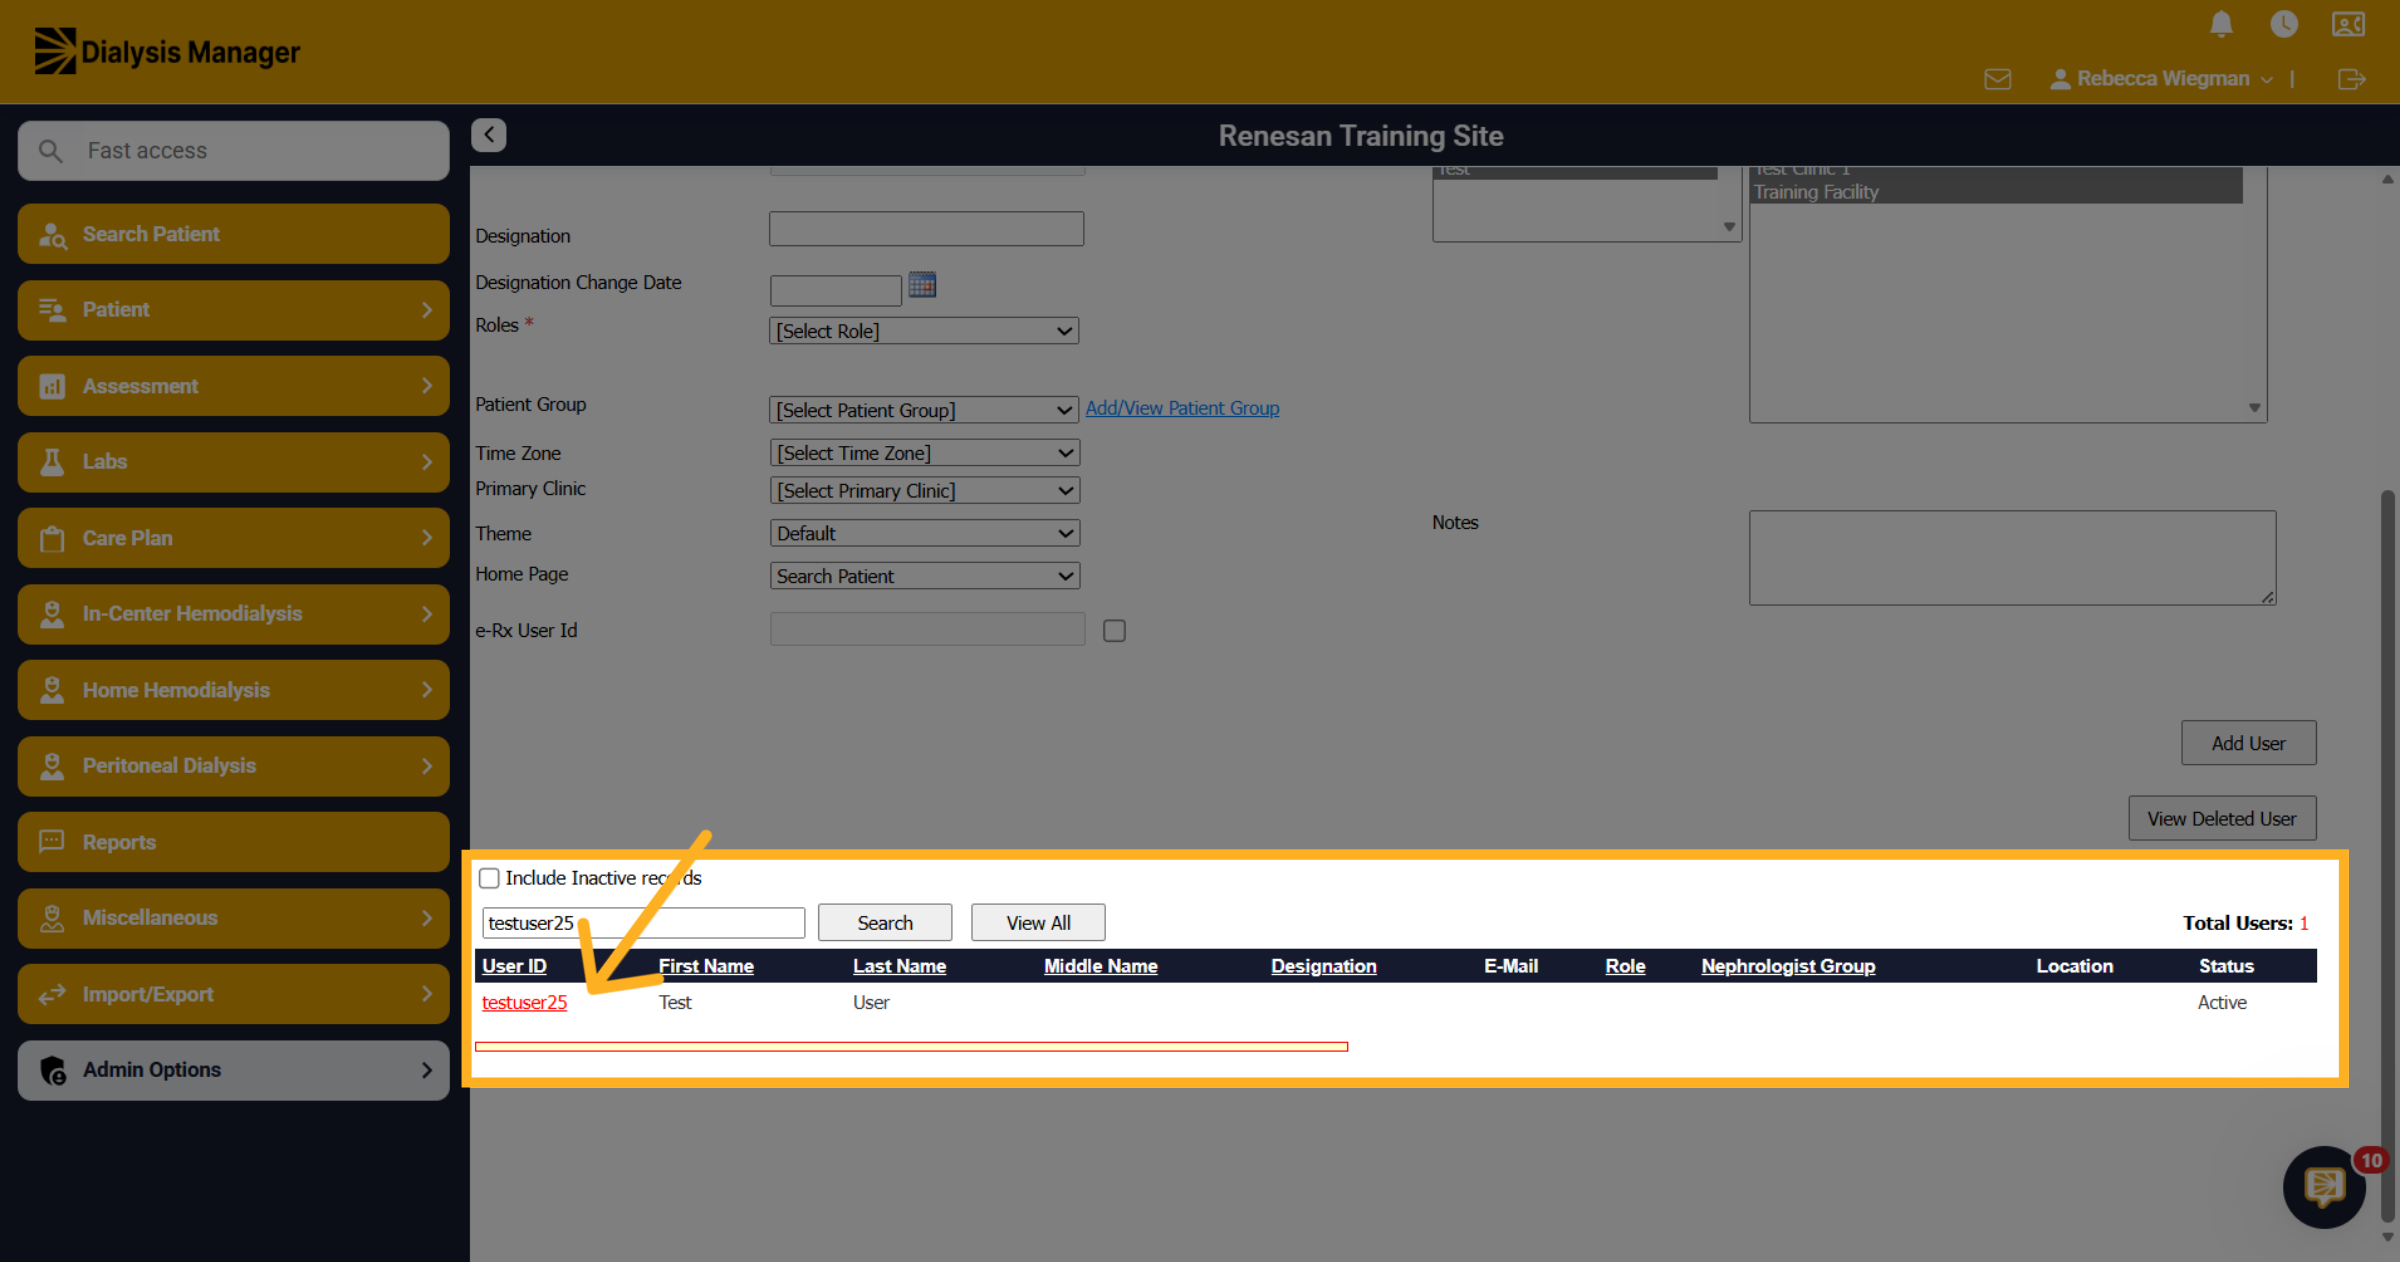
Task: Expand the Care Plan menu
Action: click(233, 538)
